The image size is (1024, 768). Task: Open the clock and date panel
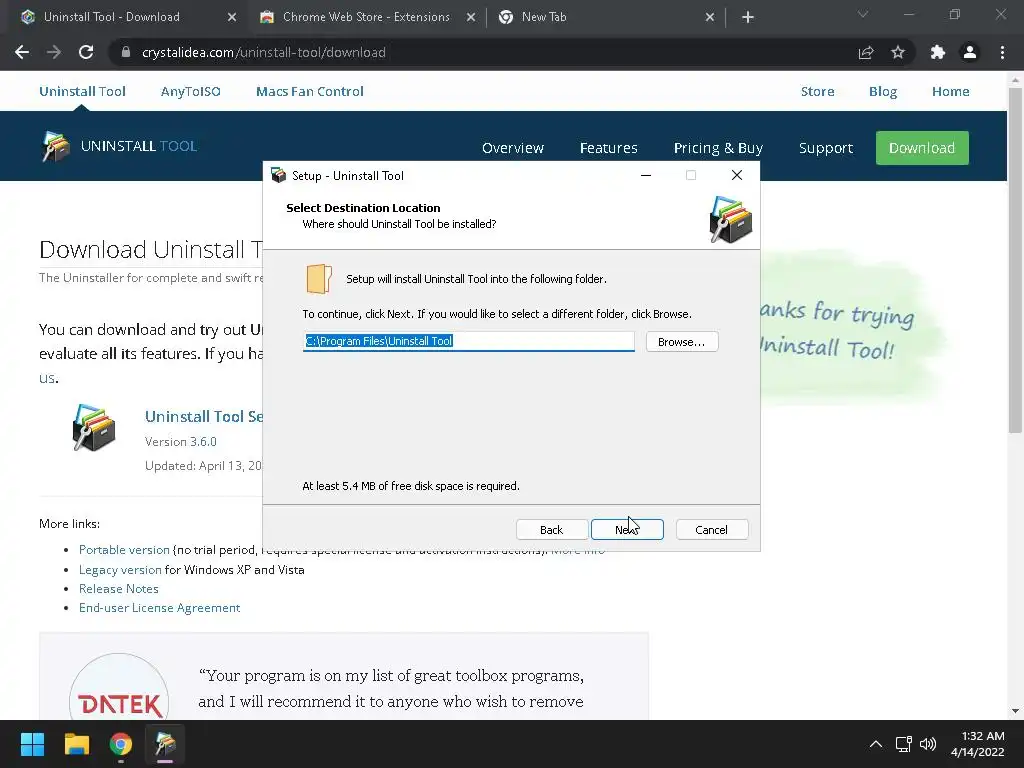click(977, 744)
